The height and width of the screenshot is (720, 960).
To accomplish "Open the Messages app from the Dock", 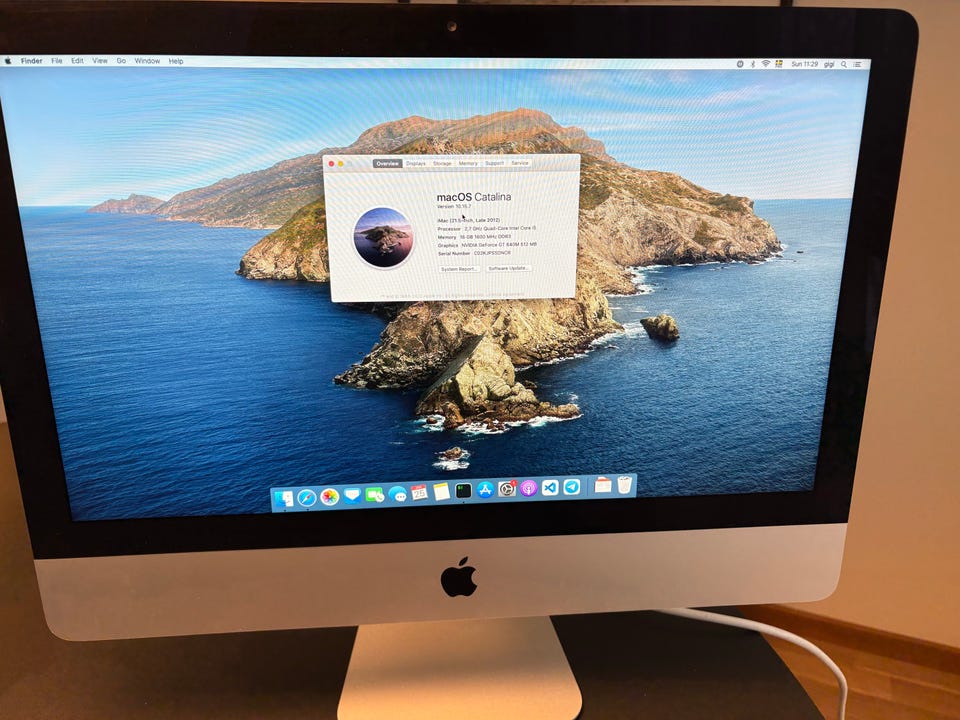I will (x=397, y=494).
